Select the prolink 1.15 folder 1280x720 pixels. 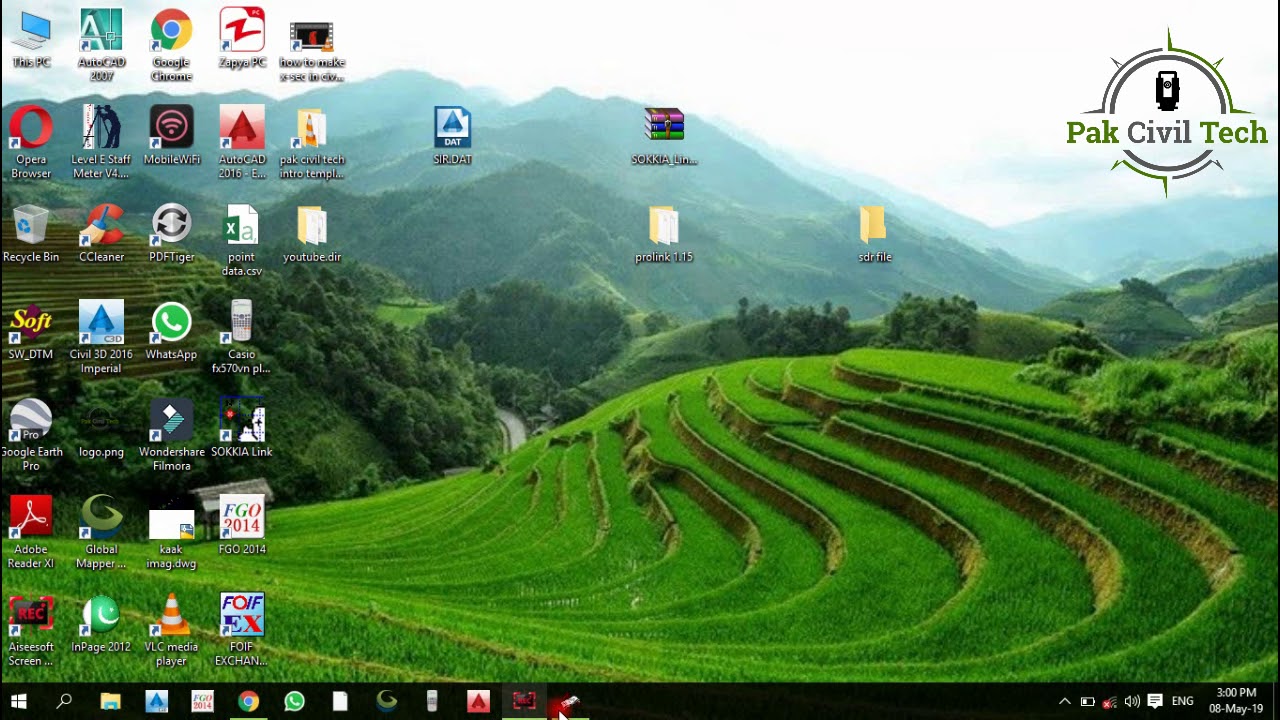point(664,234)
